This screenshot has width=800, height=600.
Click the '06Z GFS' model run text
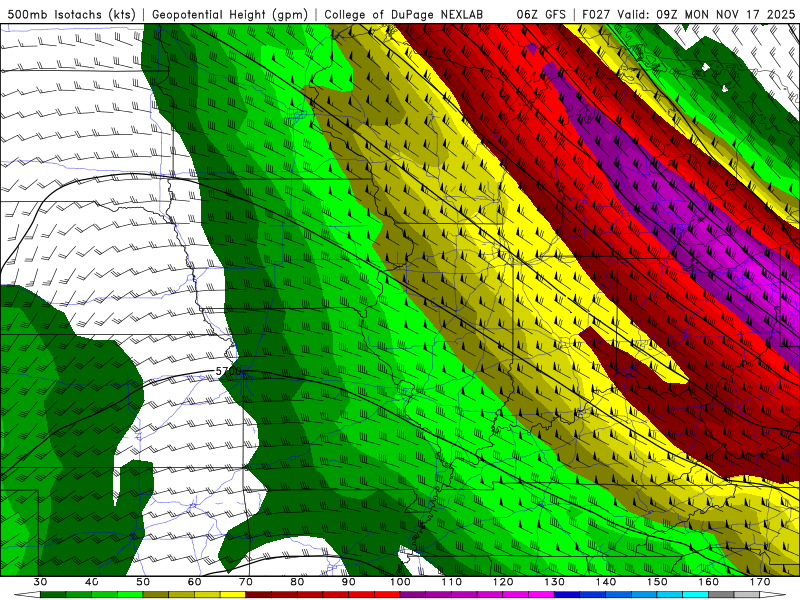tap(541, 15)
